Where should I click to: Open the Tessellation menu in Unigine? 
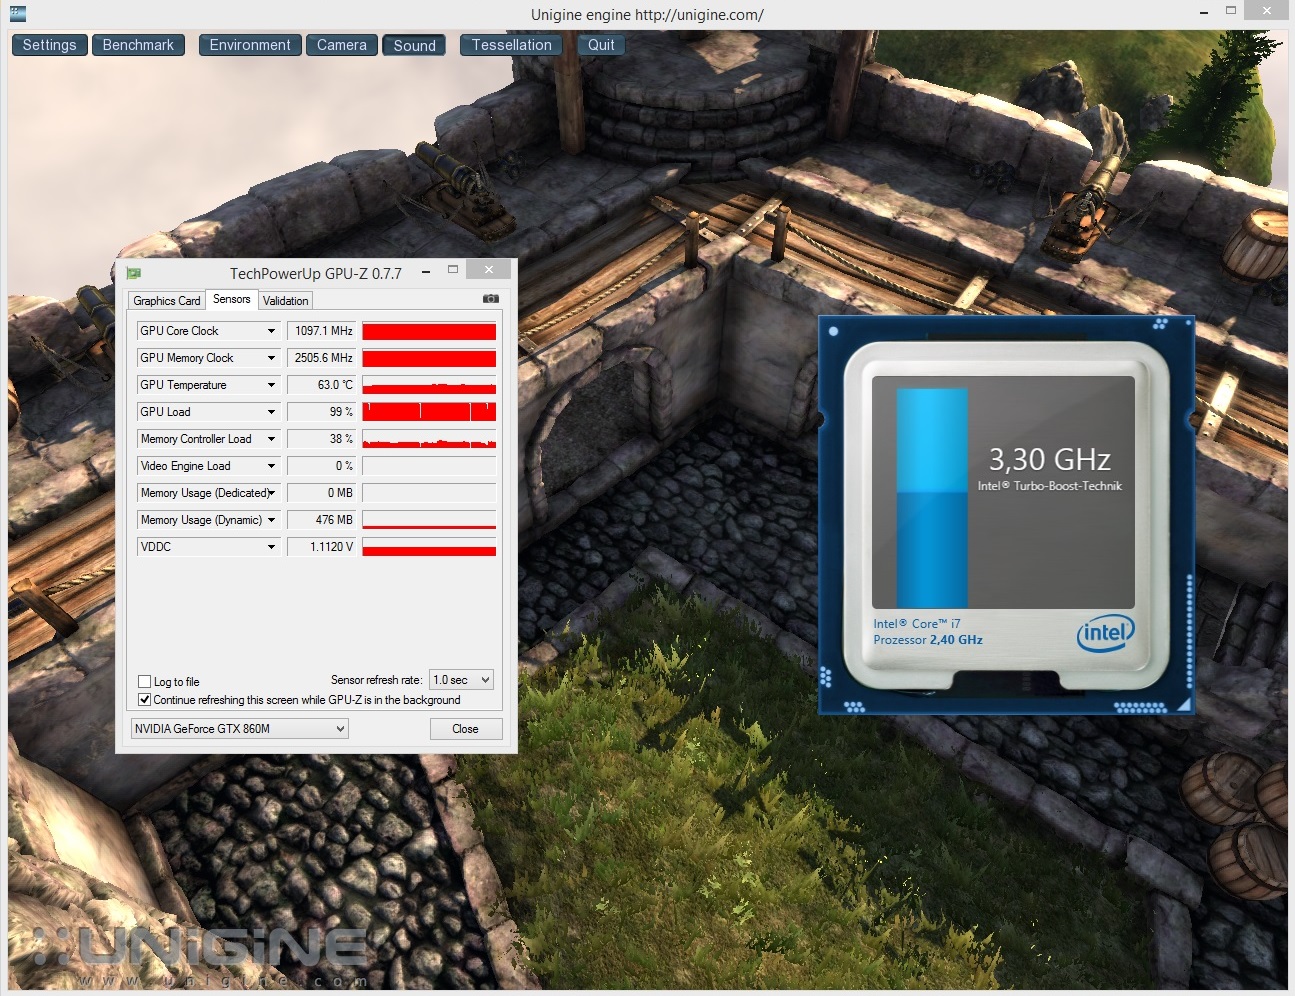pos(511,45)
